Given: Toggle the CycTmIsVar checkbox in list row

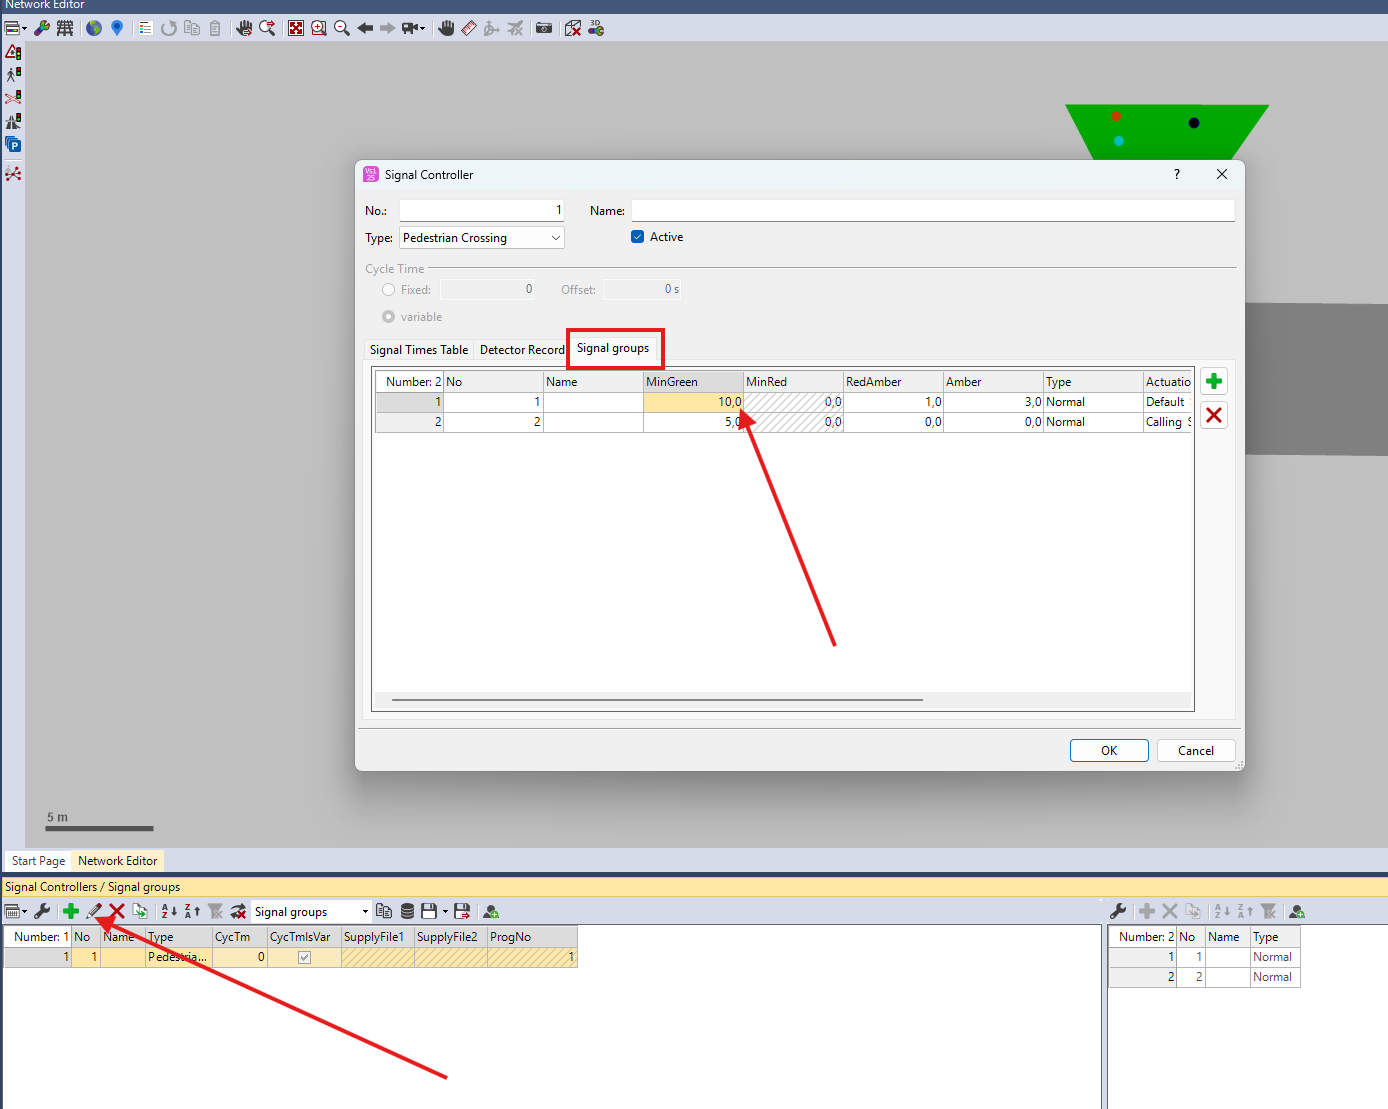Looking at the screenshot, I should [x=304, y=957].
